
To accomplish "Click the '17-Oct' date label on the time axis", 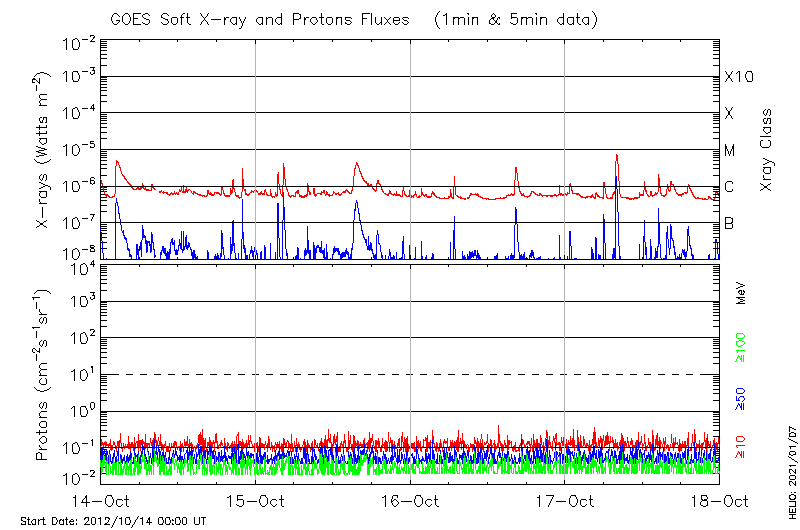I will (x=565, y=500).
